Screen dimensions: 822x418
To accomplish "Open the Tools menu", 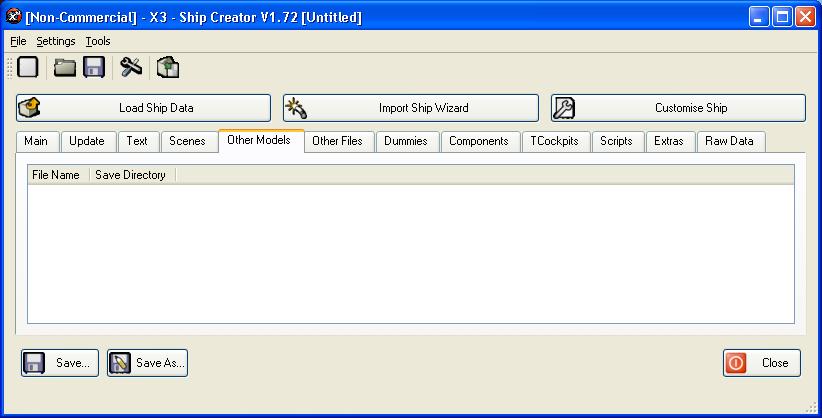I will tap(98, 41).
